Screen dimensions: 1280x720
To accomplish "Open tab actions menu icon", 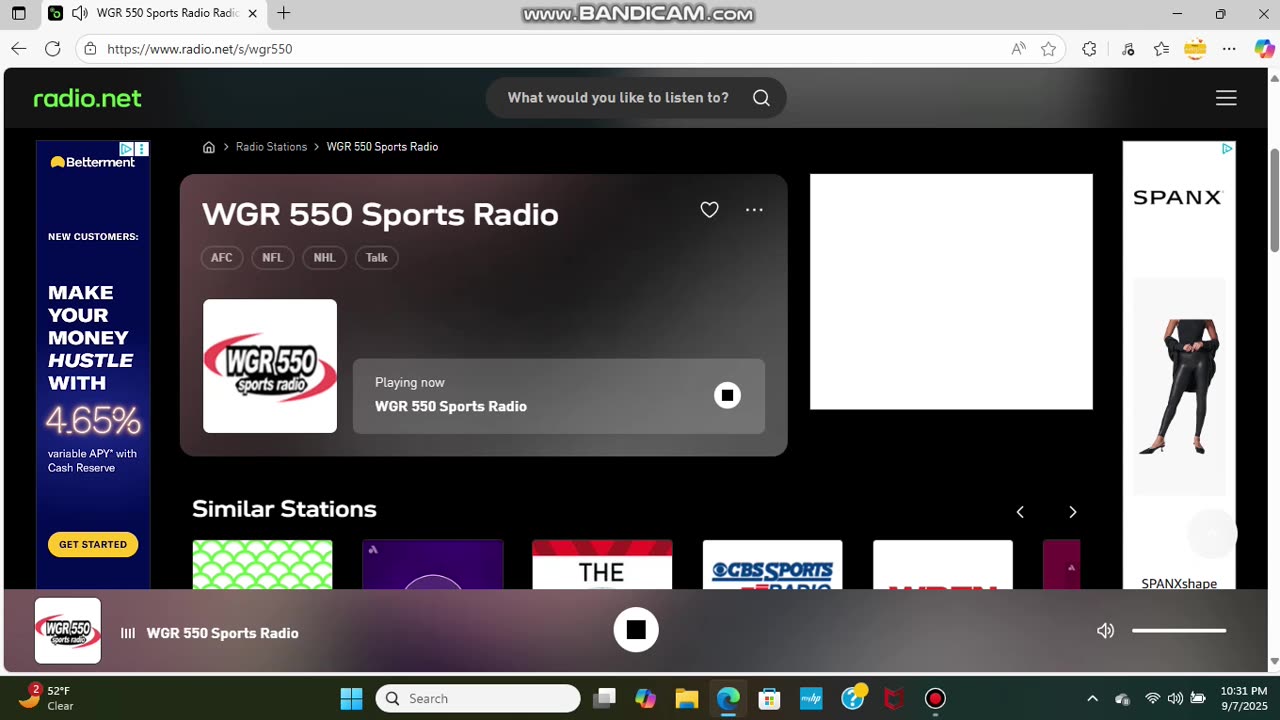I will coord(19,14).
